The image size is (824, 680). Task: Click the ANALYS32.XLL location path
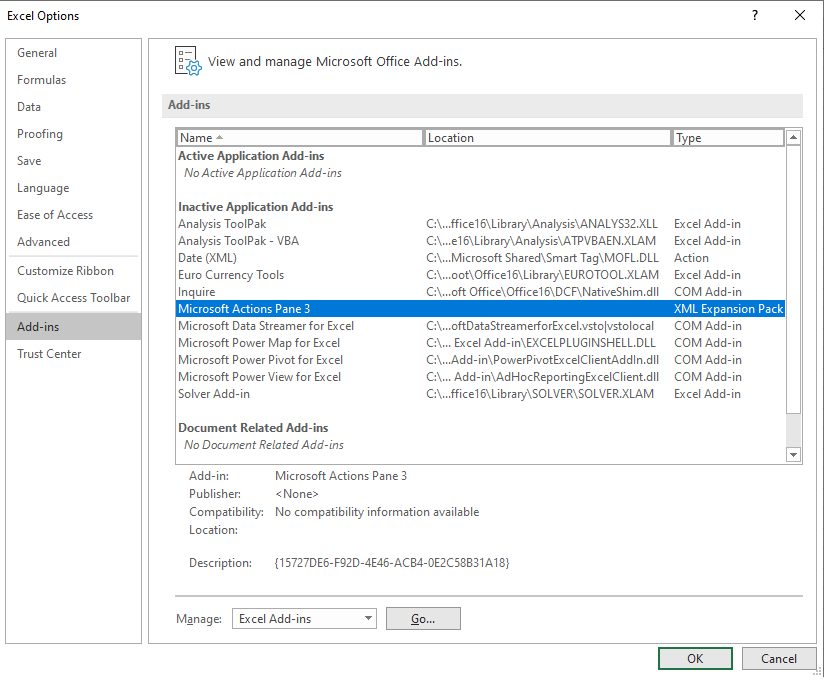[542, 224]
